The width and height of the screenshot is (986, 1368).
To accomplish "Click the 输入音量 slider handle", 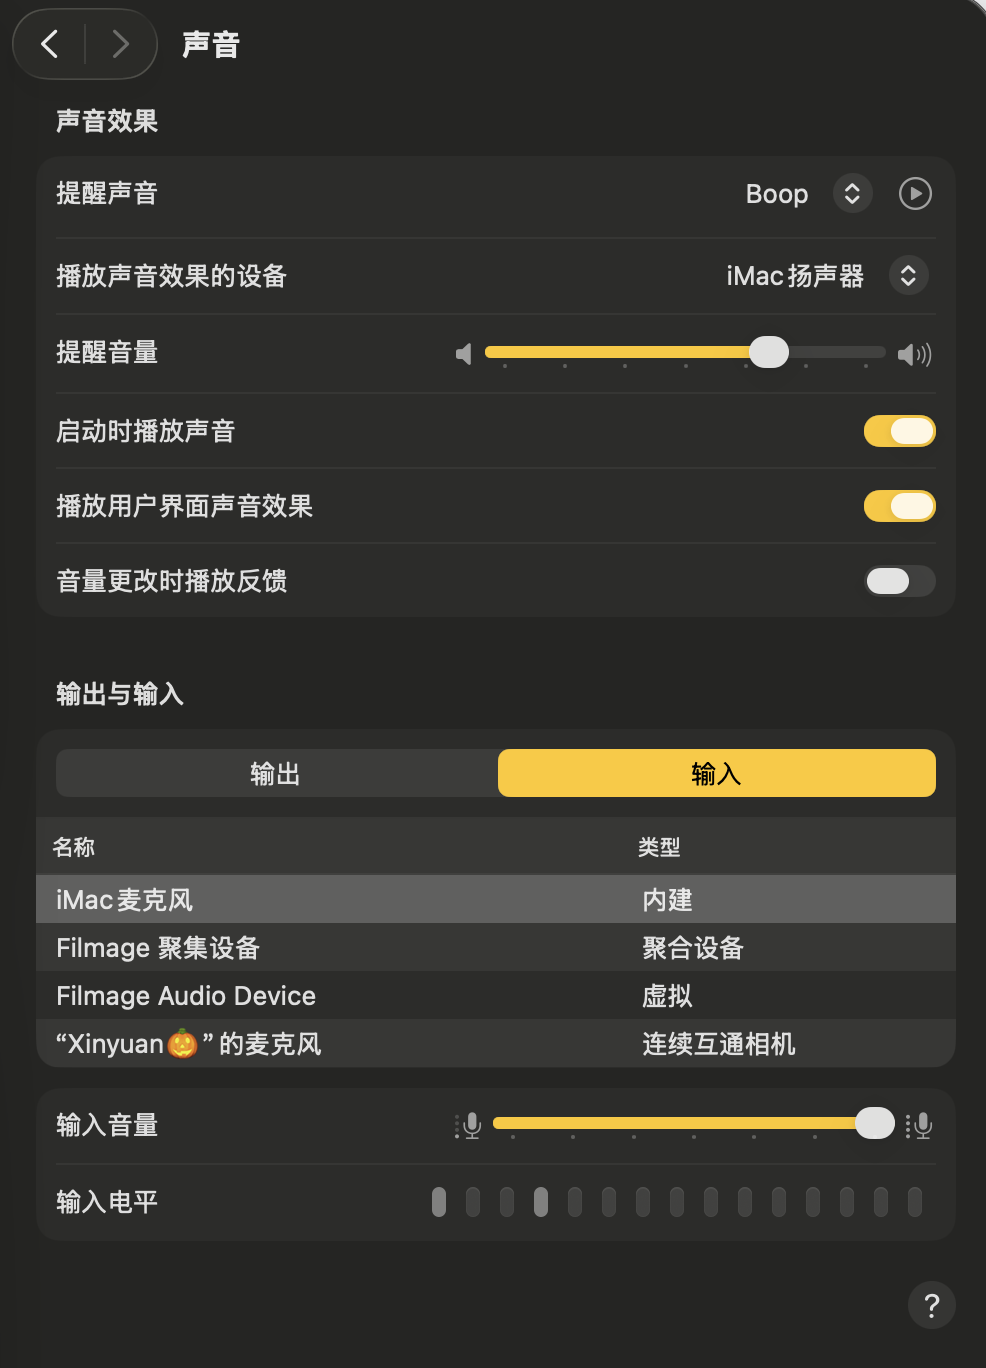I will click(875, 1123).
